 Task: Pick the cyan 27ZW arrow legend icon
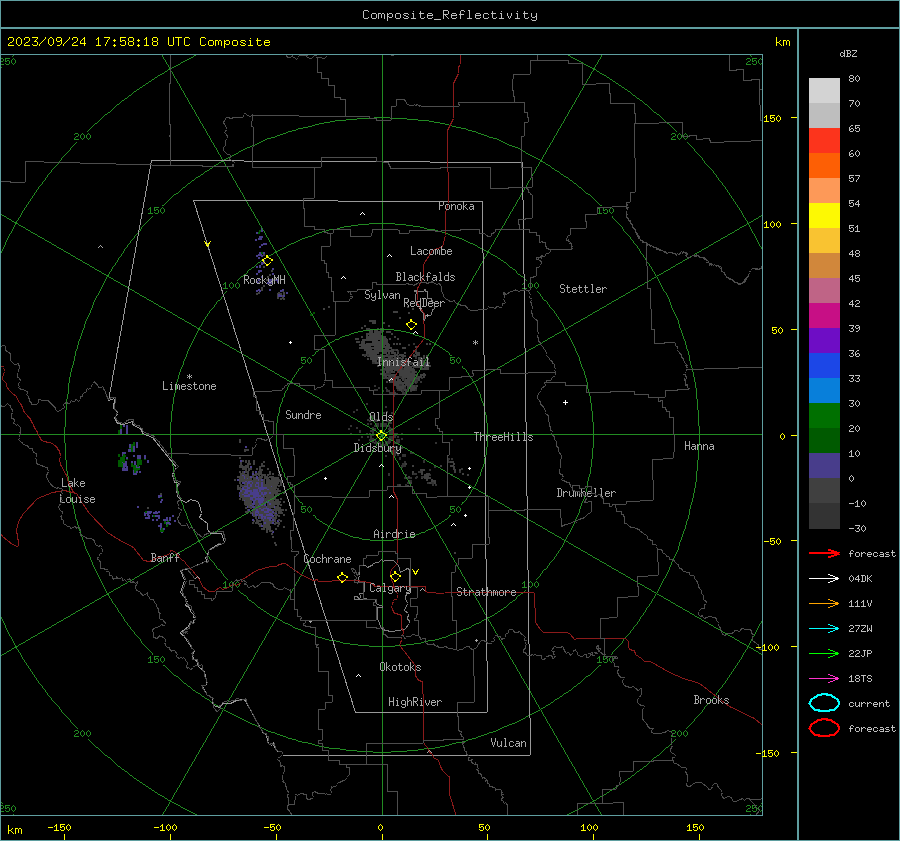(x=824, y=629)
